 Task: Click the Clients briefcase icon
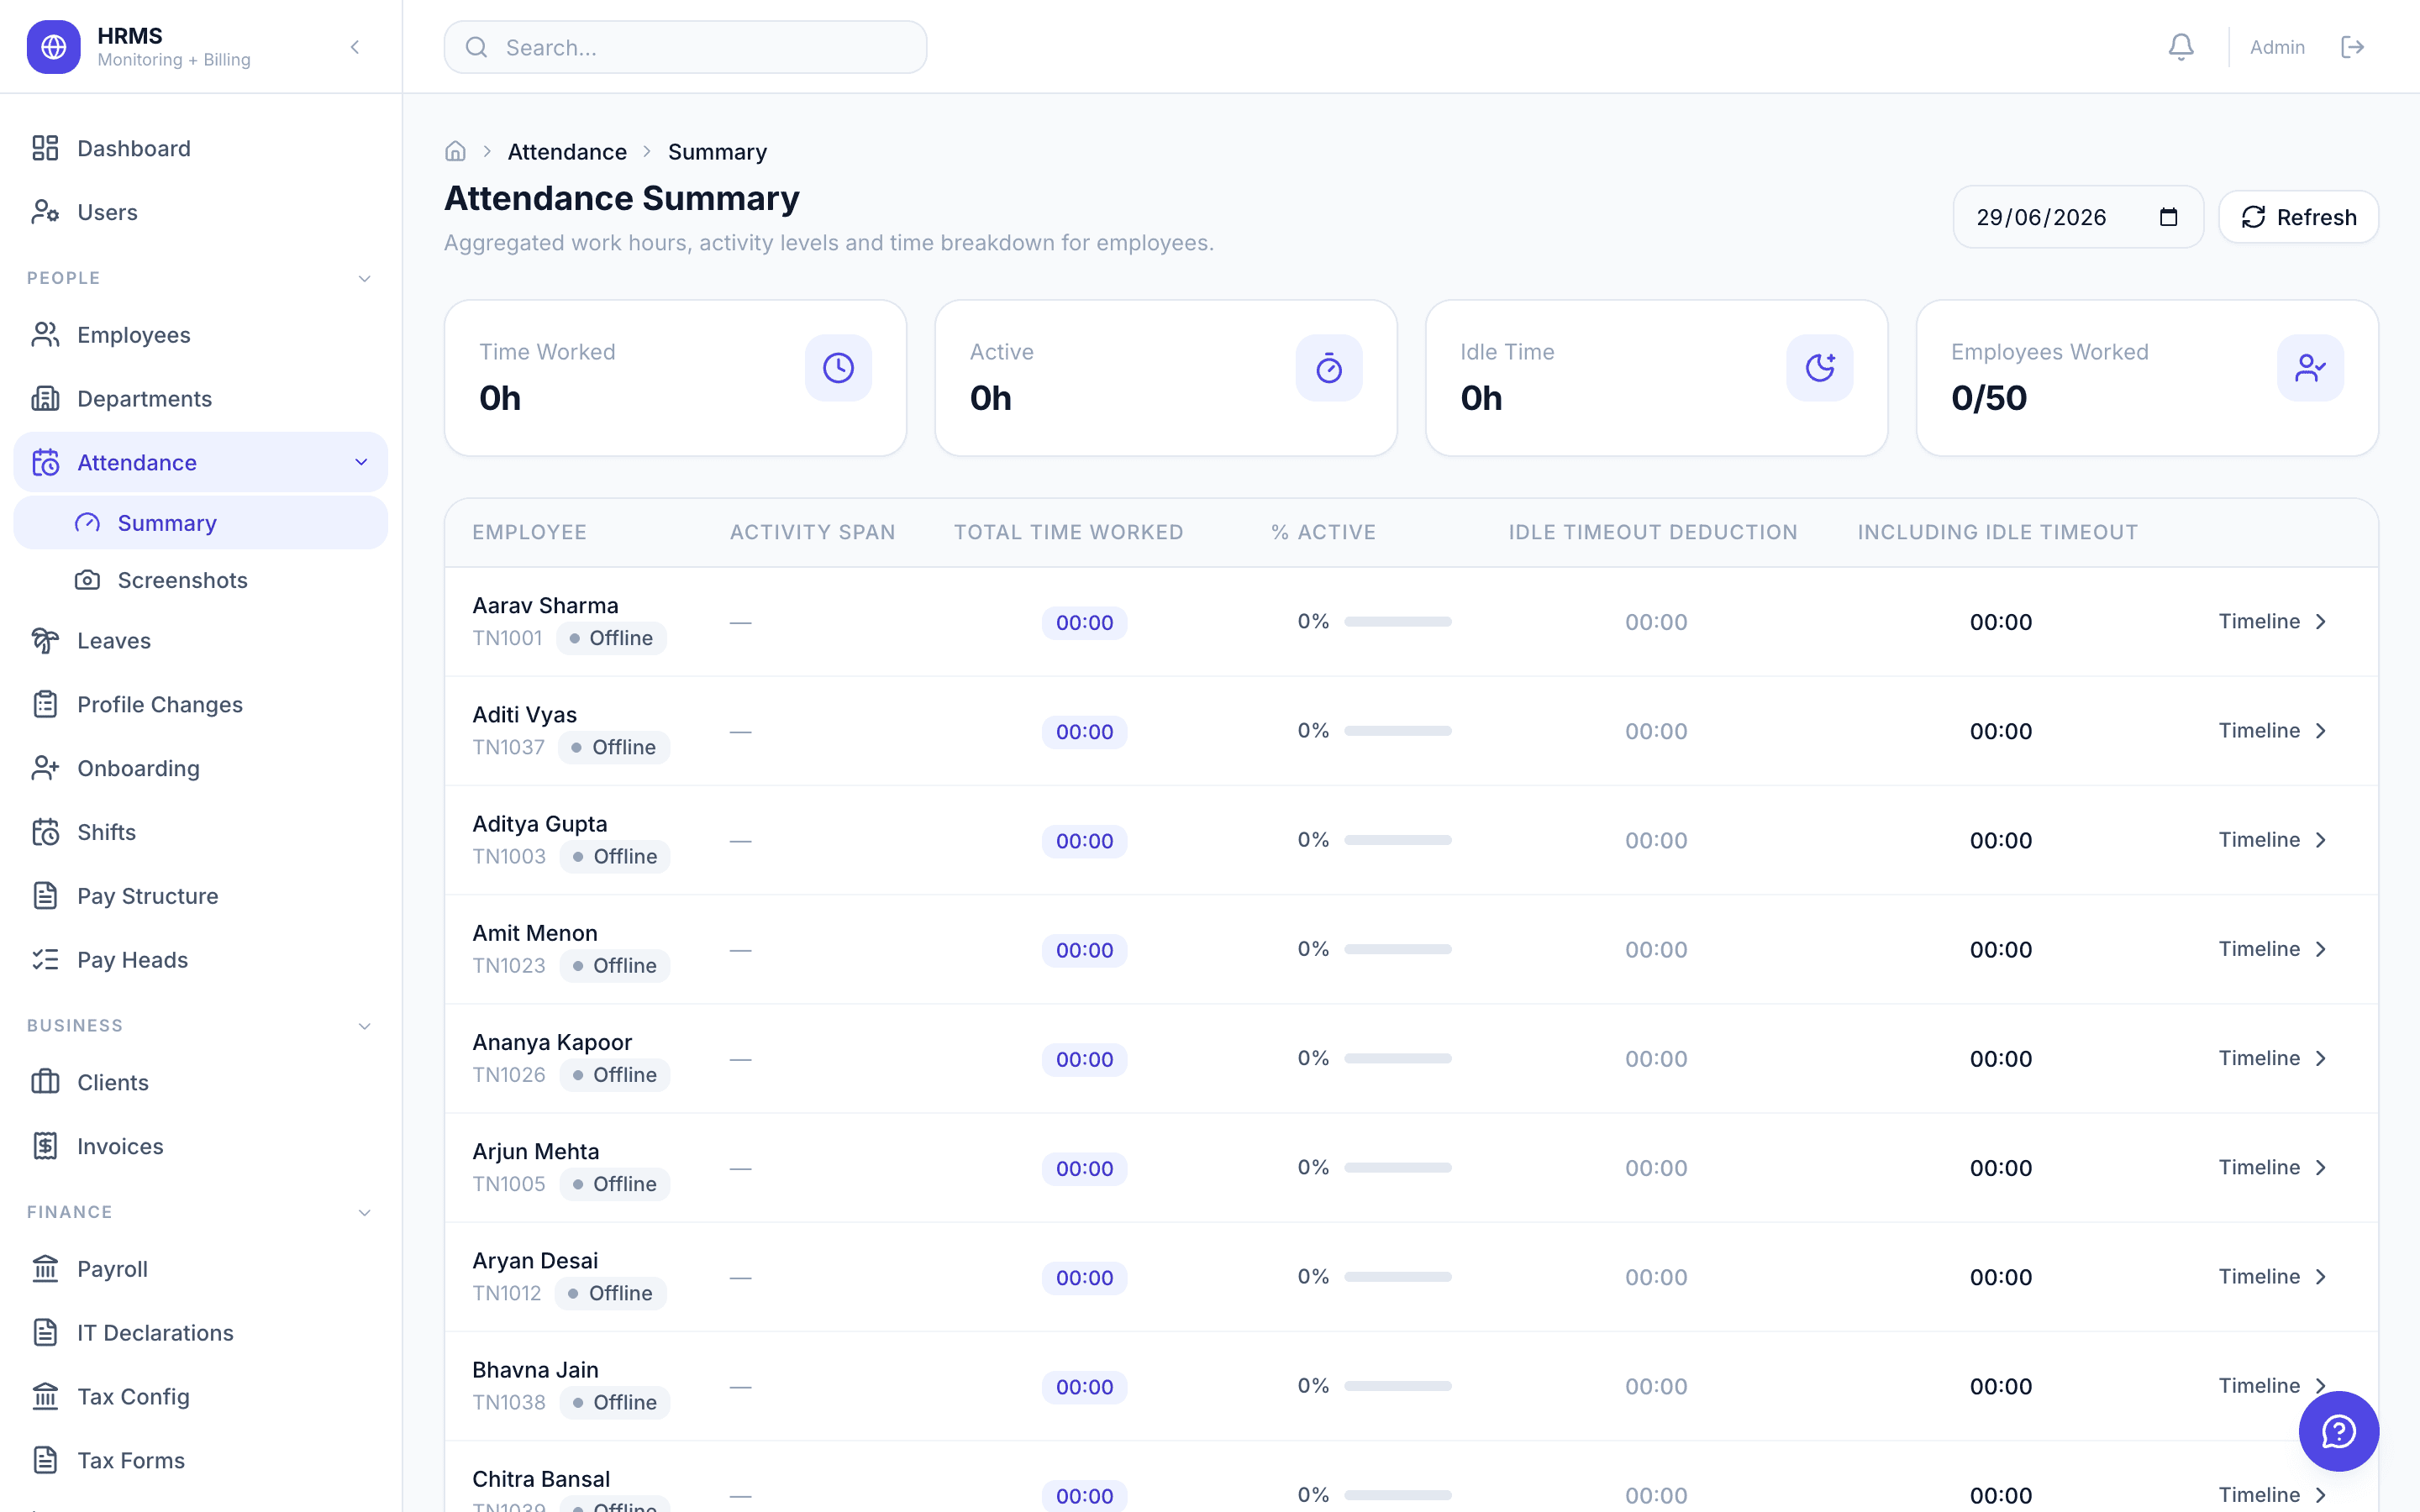(45, 1082)
